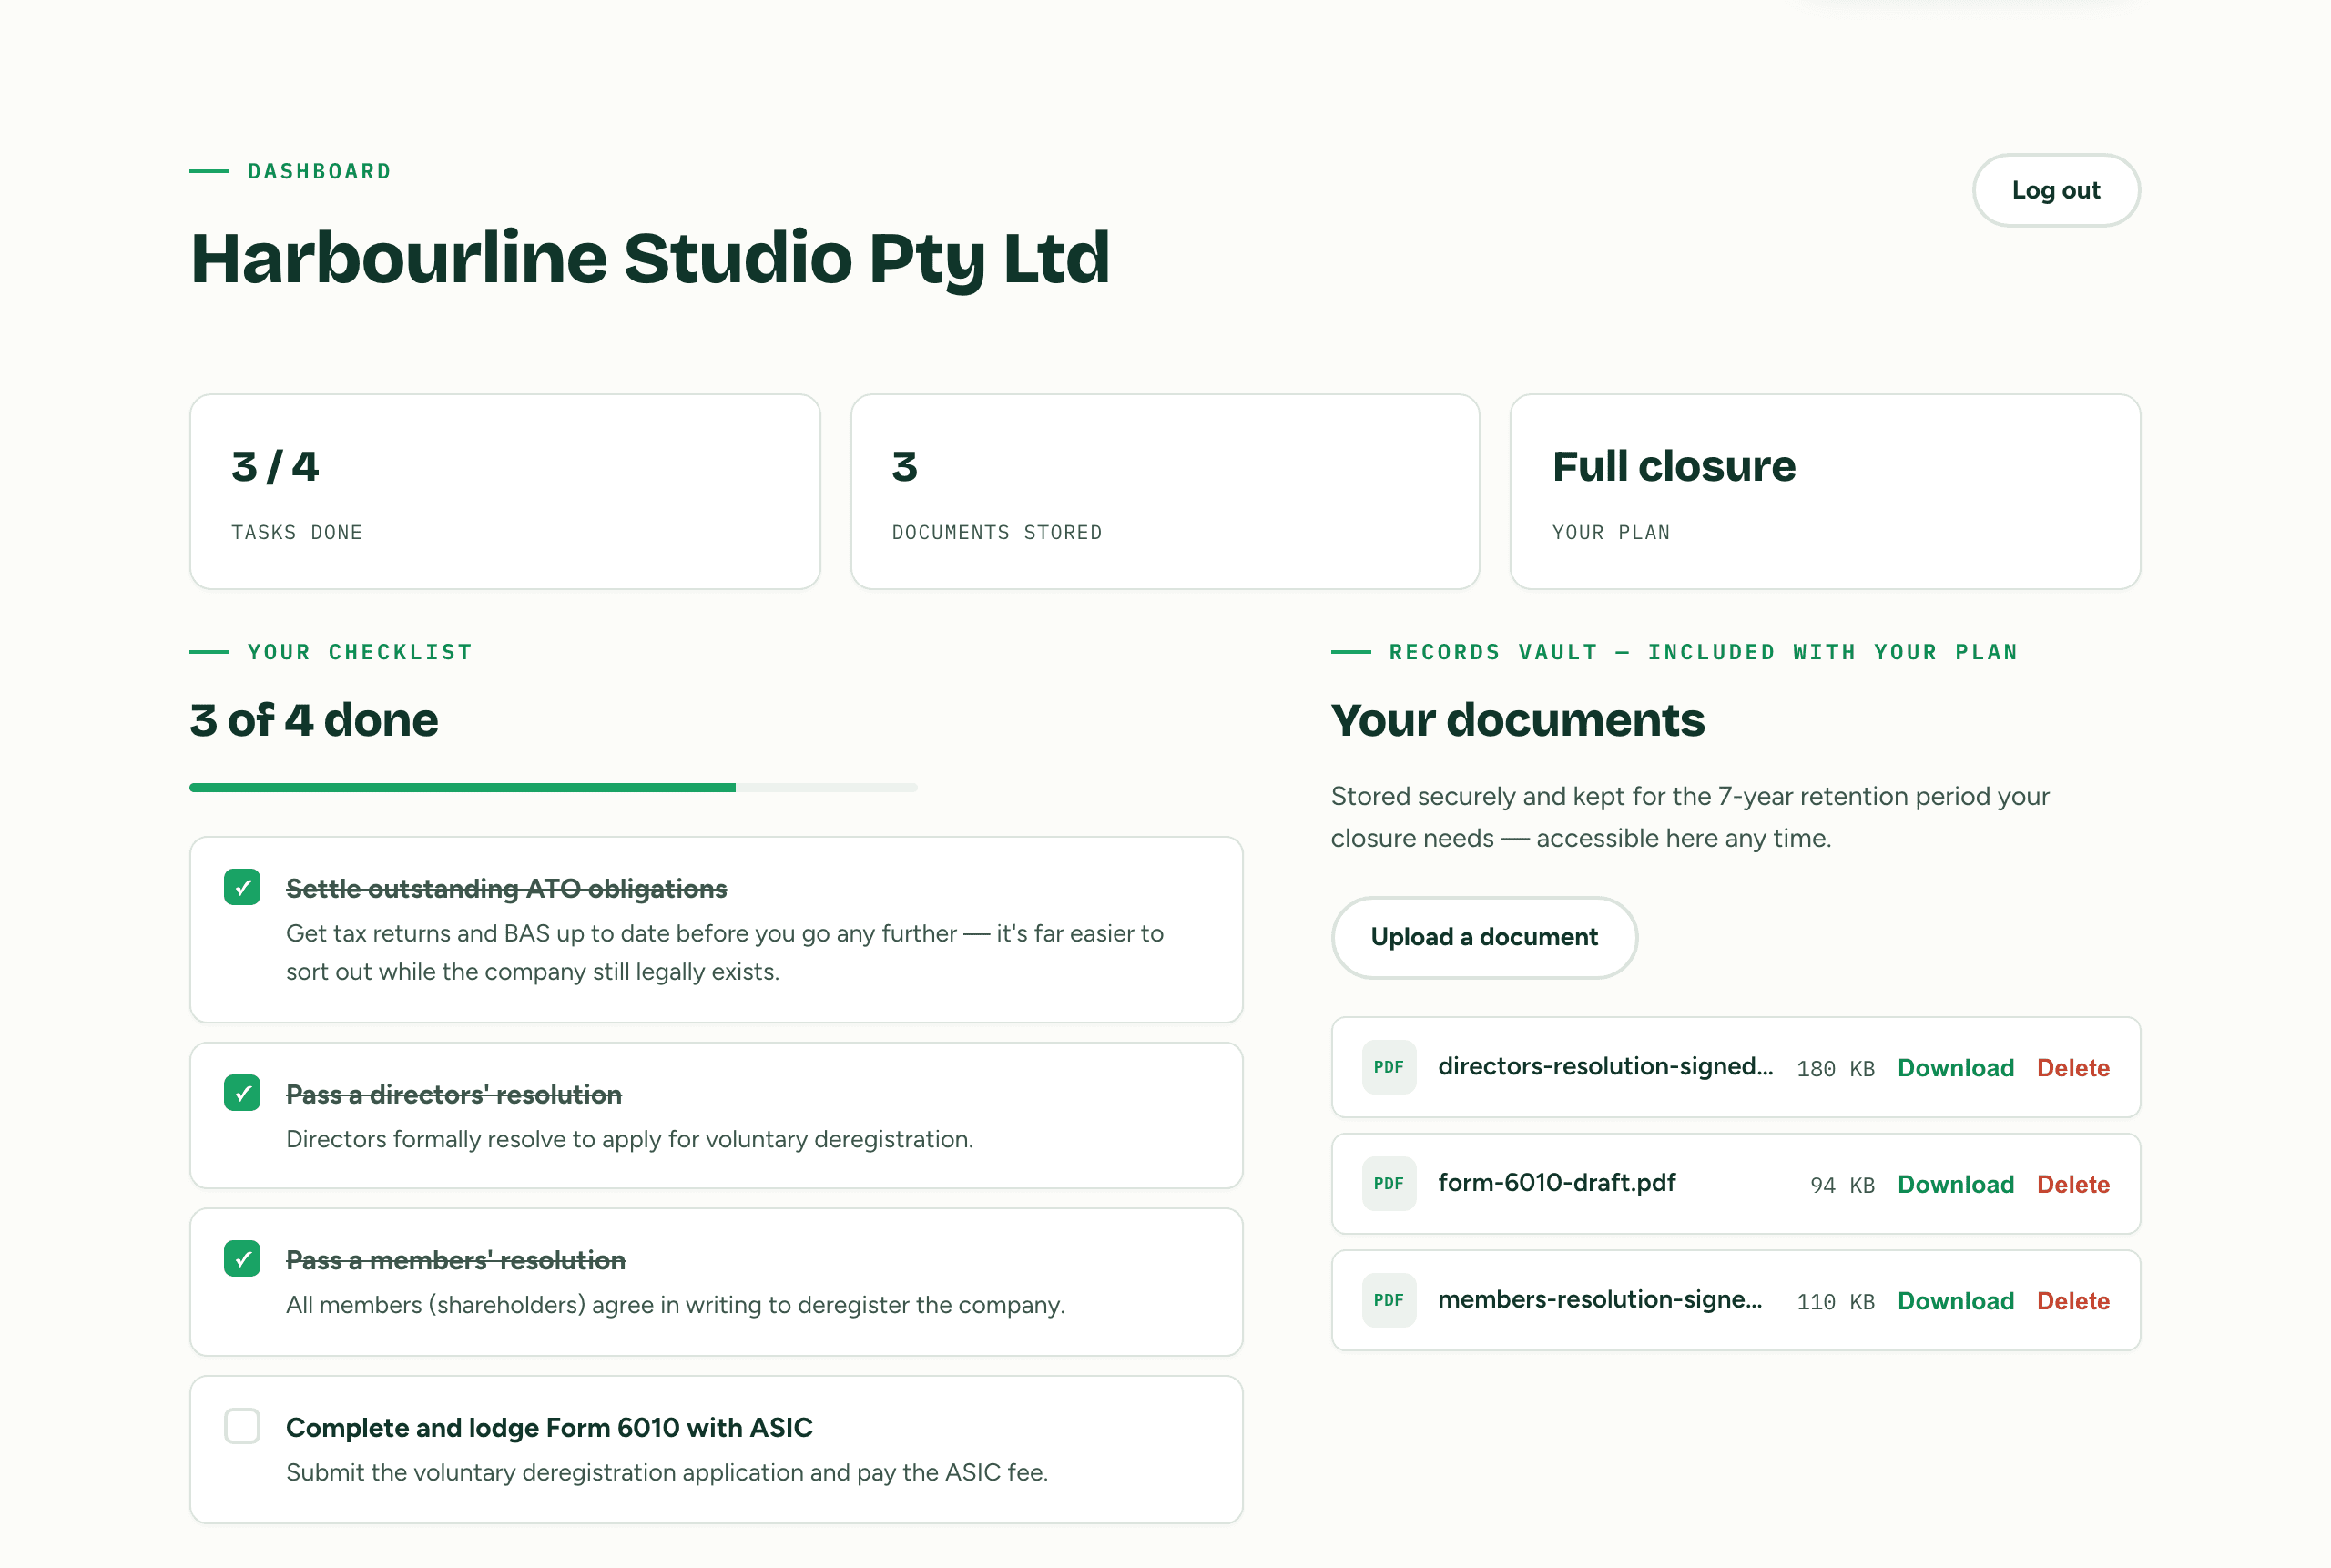Click PDF icon for members-resolution-signed file
2331x1568 pixels.
[x=1388, y=1300]
